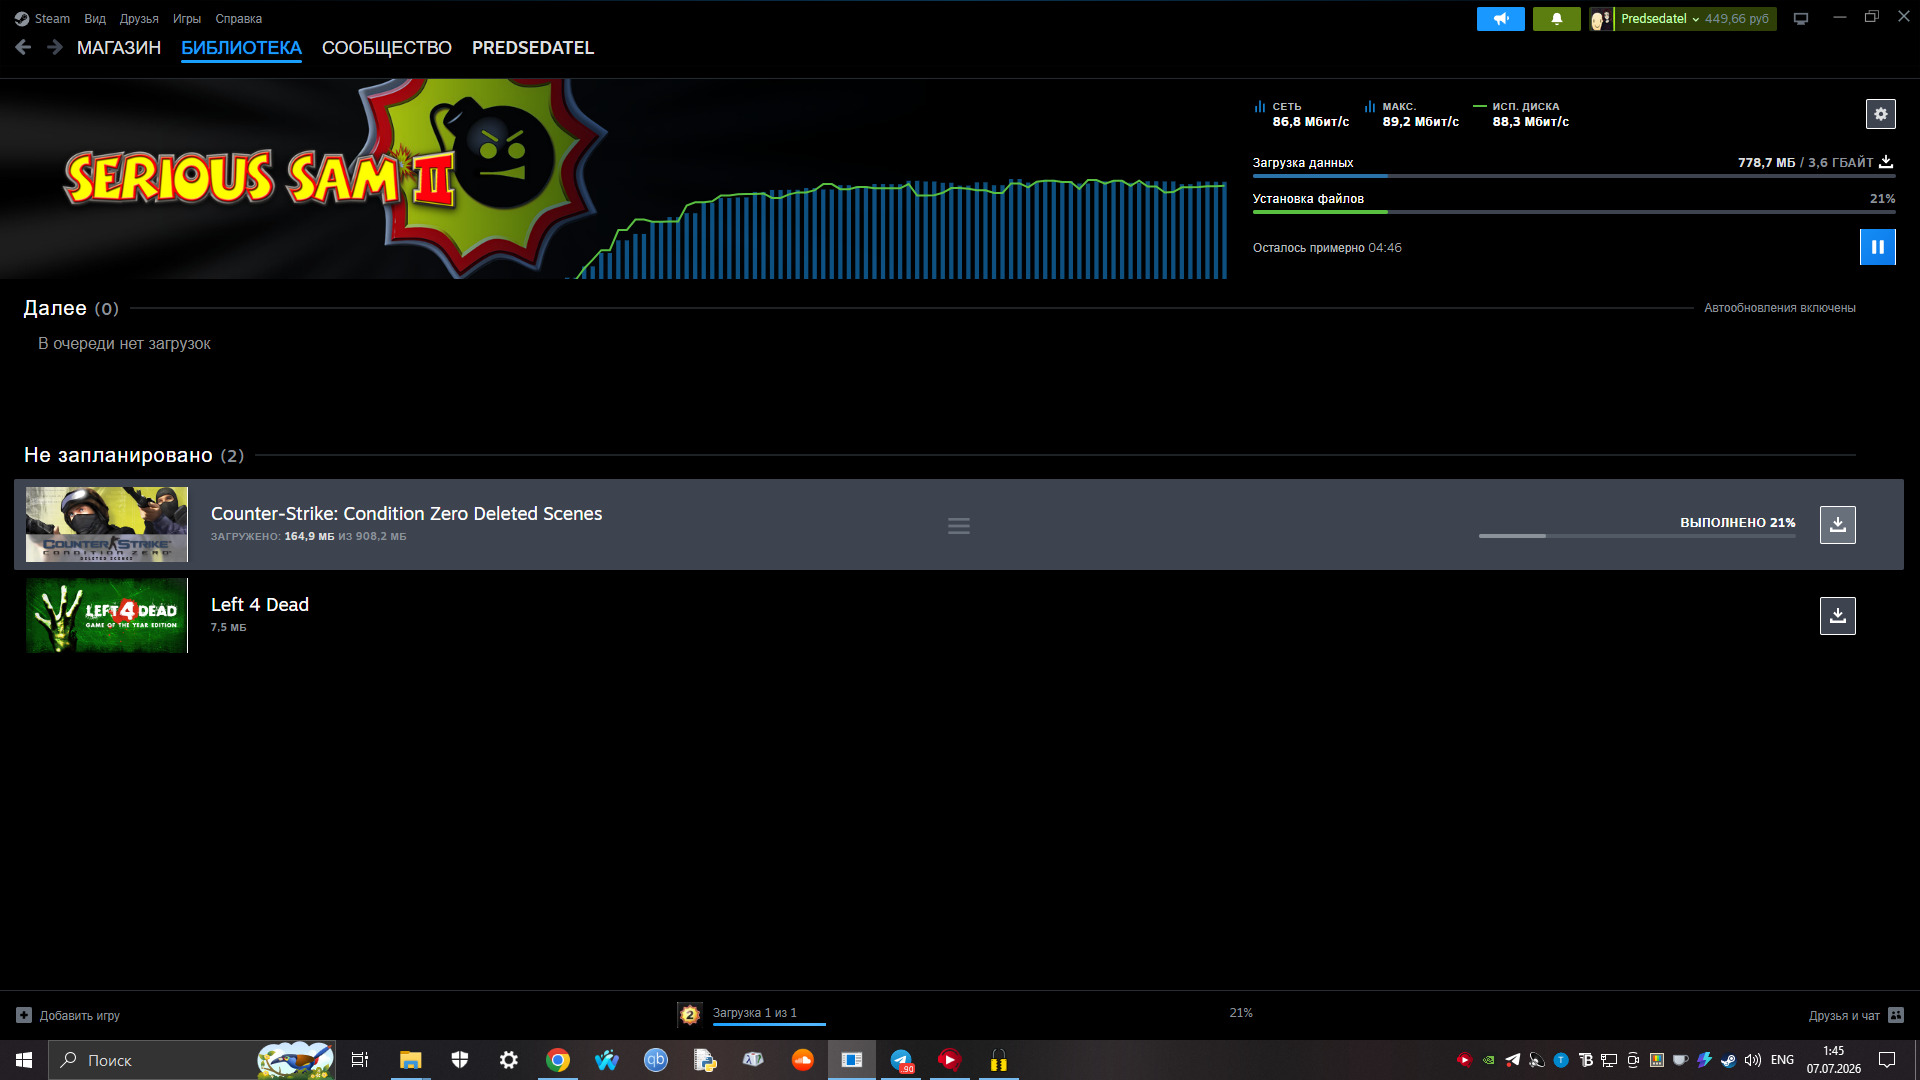Open Windows Settings gear on taskbar
Viewport: 1920px width, 1080px height.
pos(509,1060)
